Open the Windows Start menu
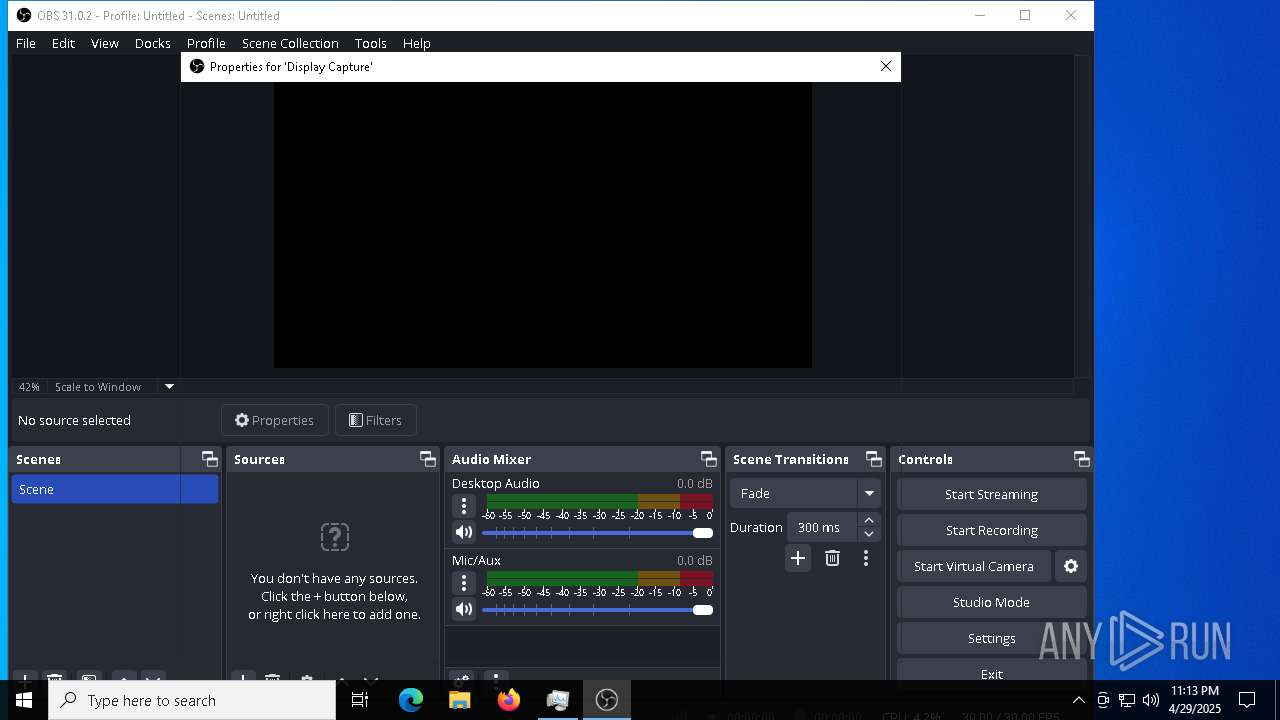The width and height of the screenshot is (1280, 720). (x=24, y=700)
